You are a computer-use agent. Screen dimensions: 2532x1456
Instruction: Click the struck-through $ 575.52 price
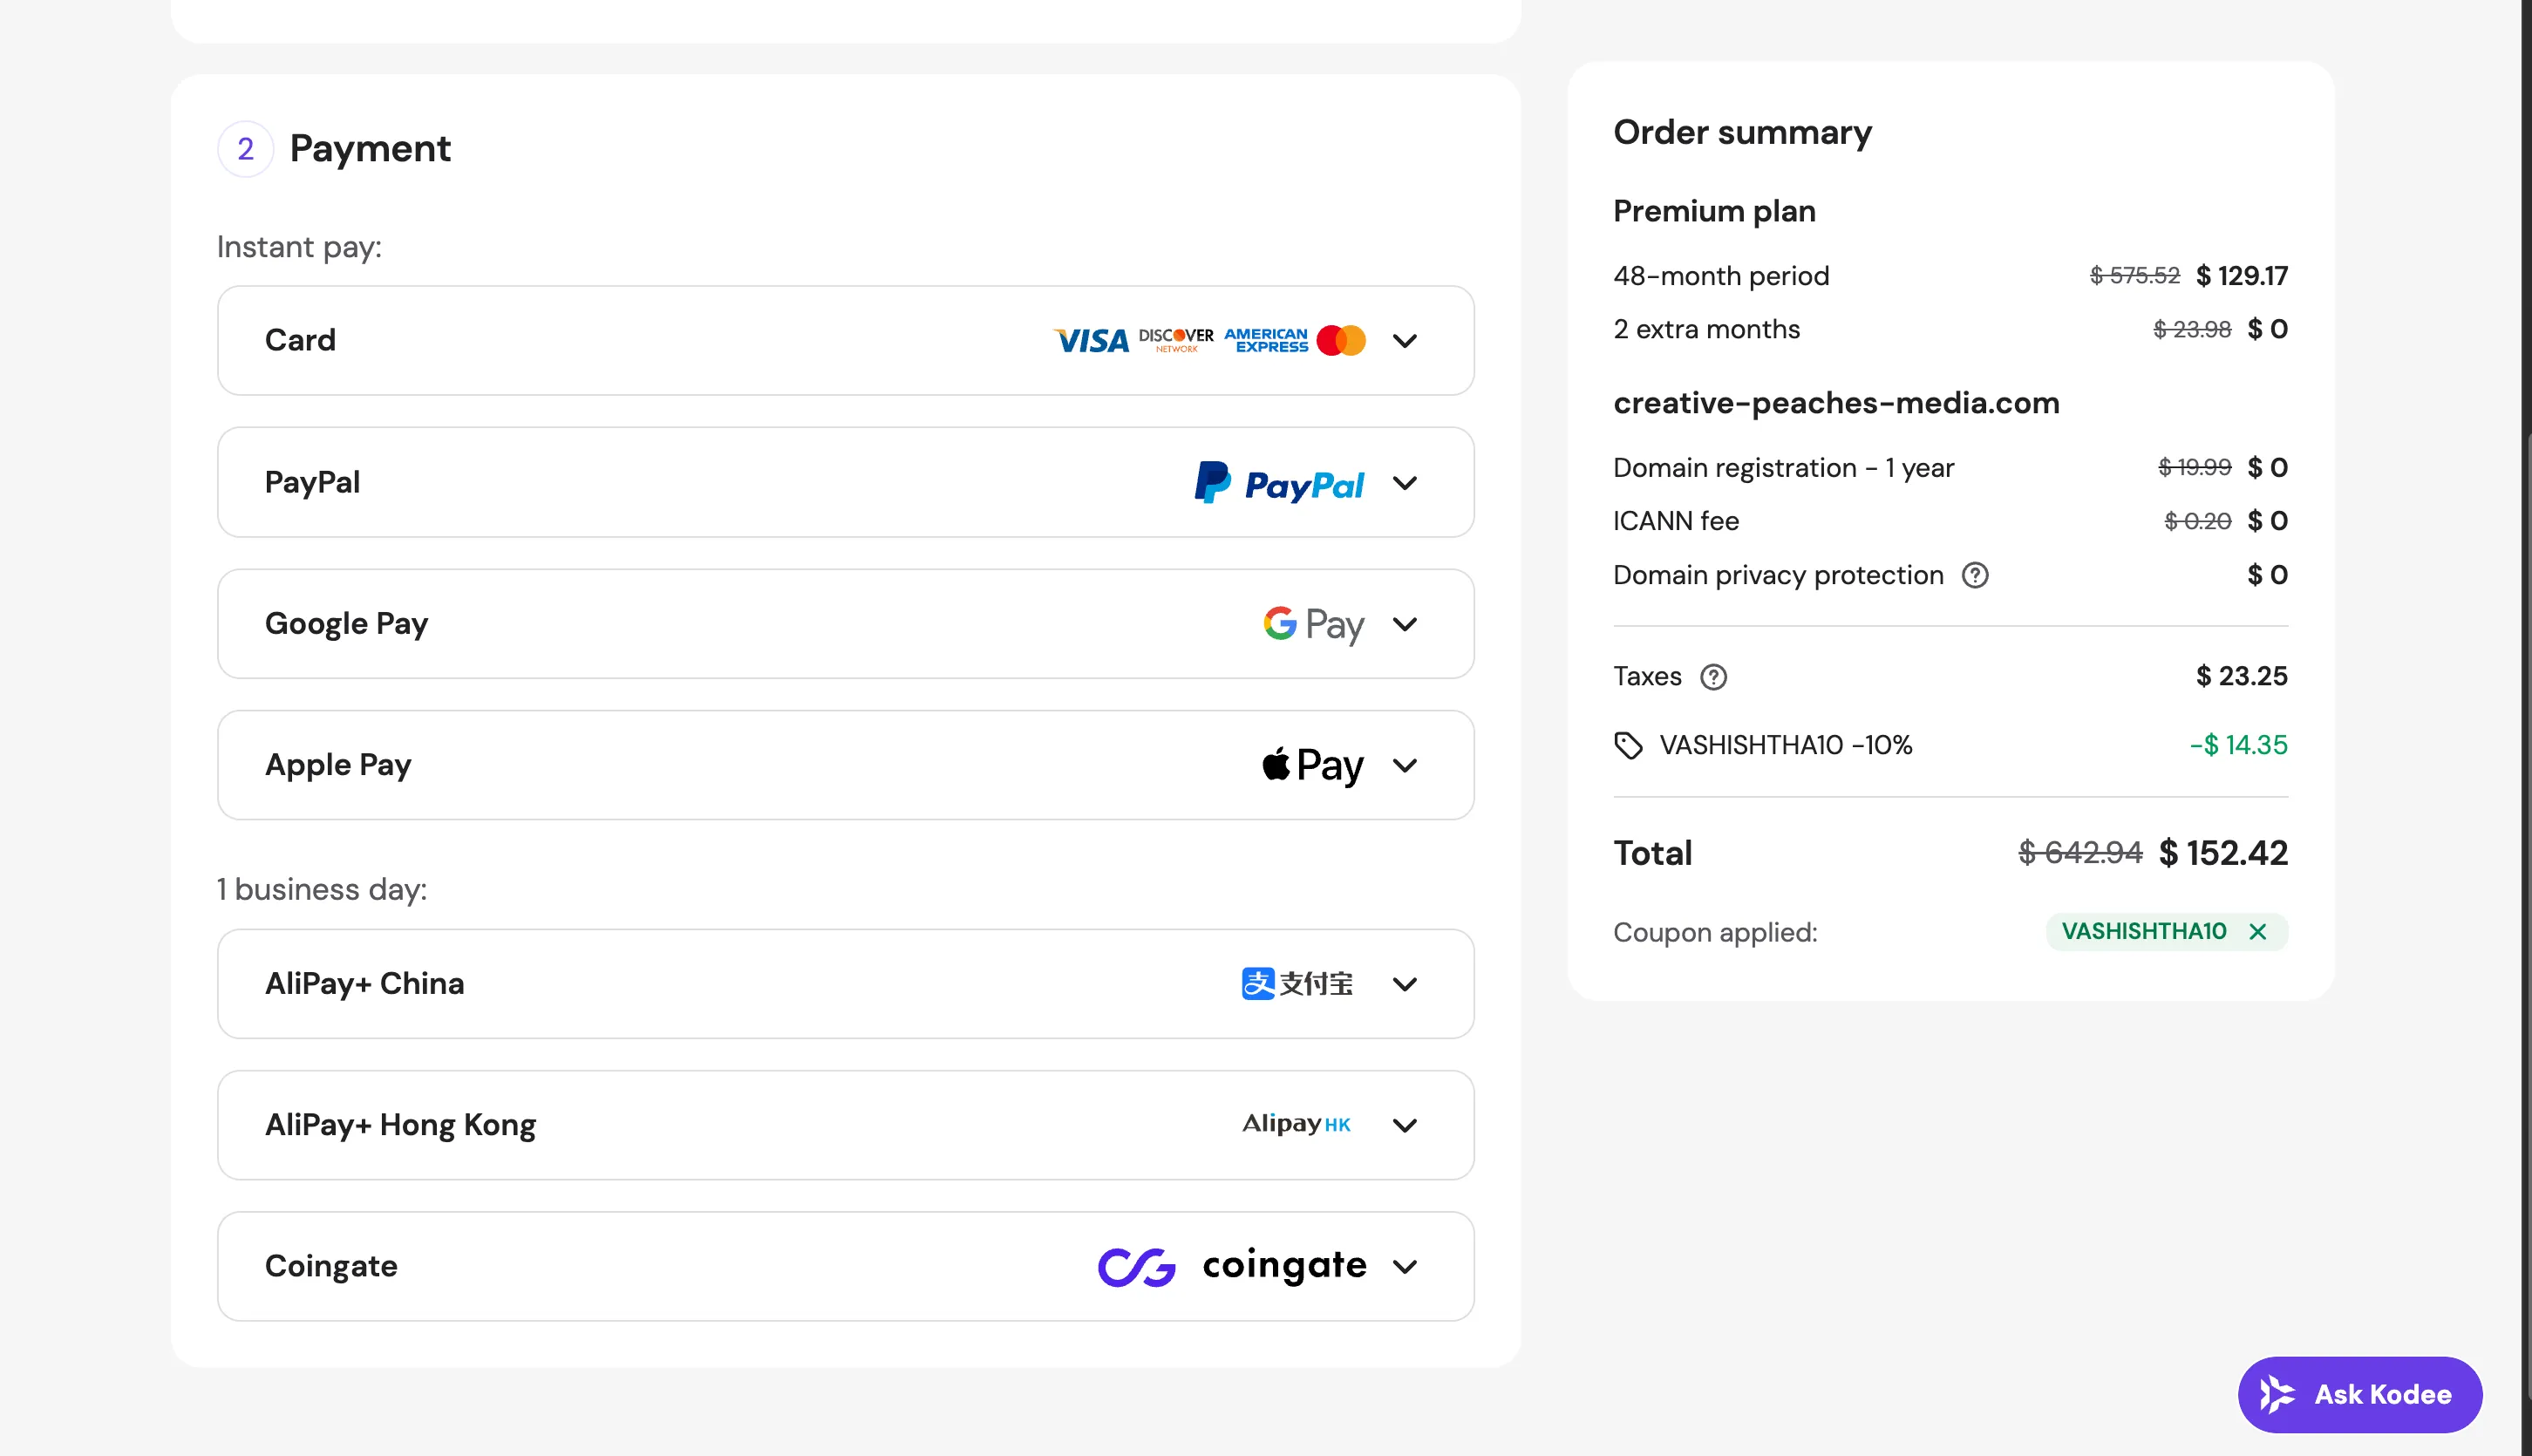click(2135, 276)
